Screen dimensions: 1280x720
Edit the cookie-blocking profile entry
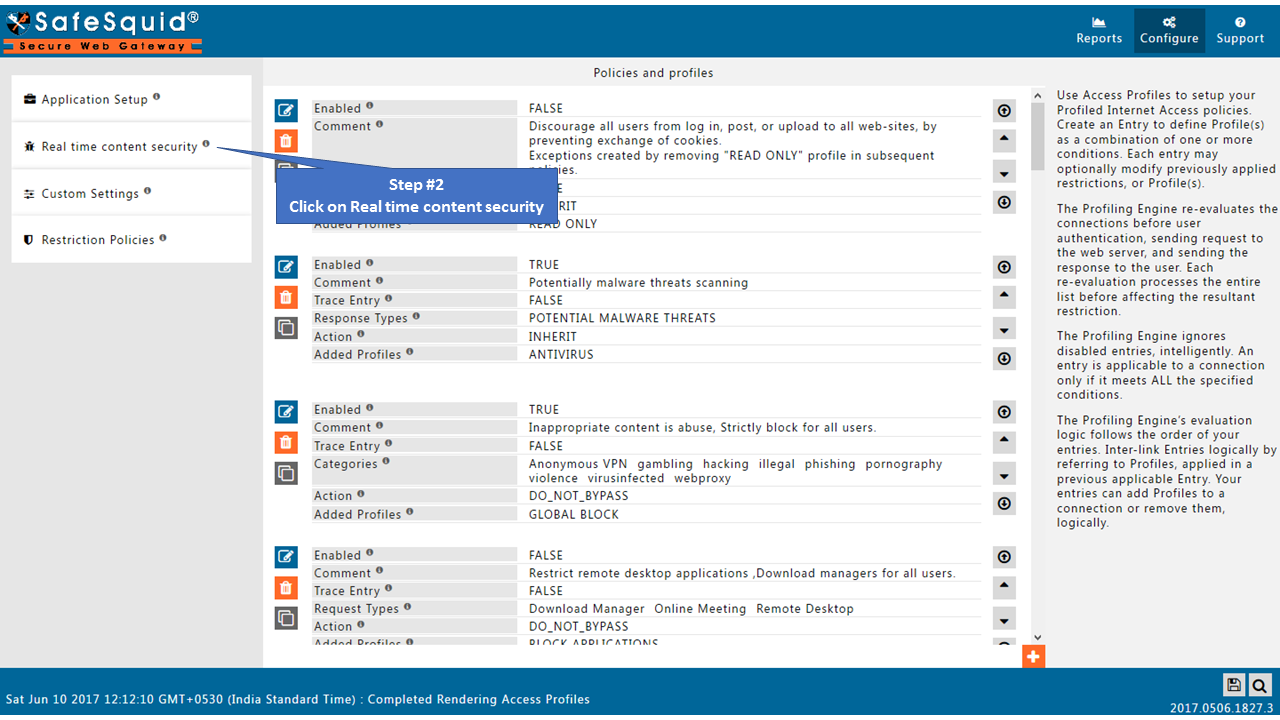(286, 110)
